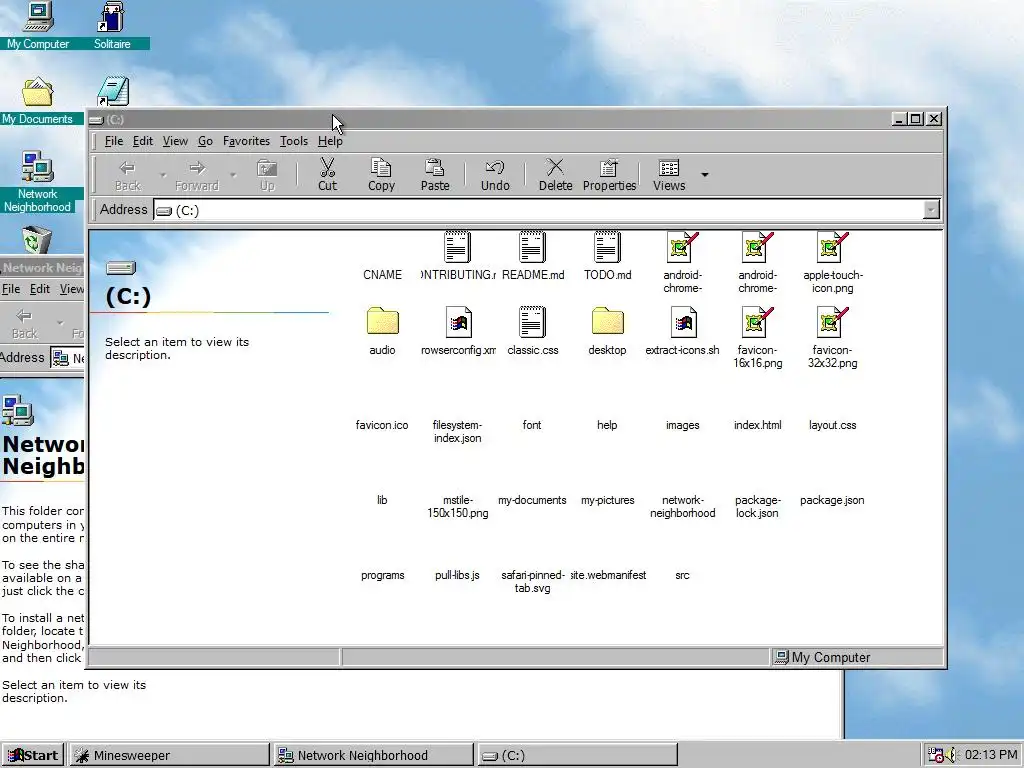Select the package-lock.json label
Screen dimensions: 1024x768
point(758,507)
